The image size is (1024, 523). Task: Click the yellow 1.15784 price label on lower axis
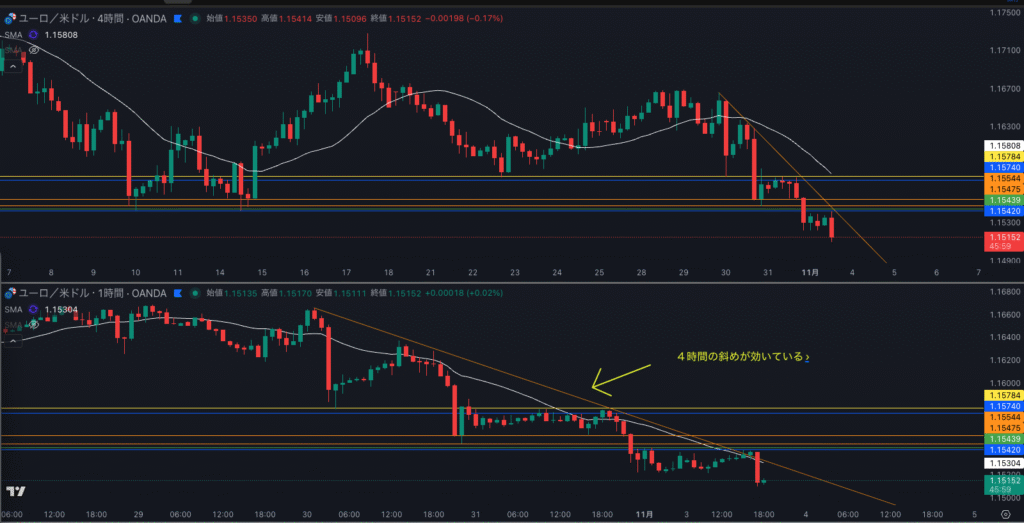[x=1004, y=396]
